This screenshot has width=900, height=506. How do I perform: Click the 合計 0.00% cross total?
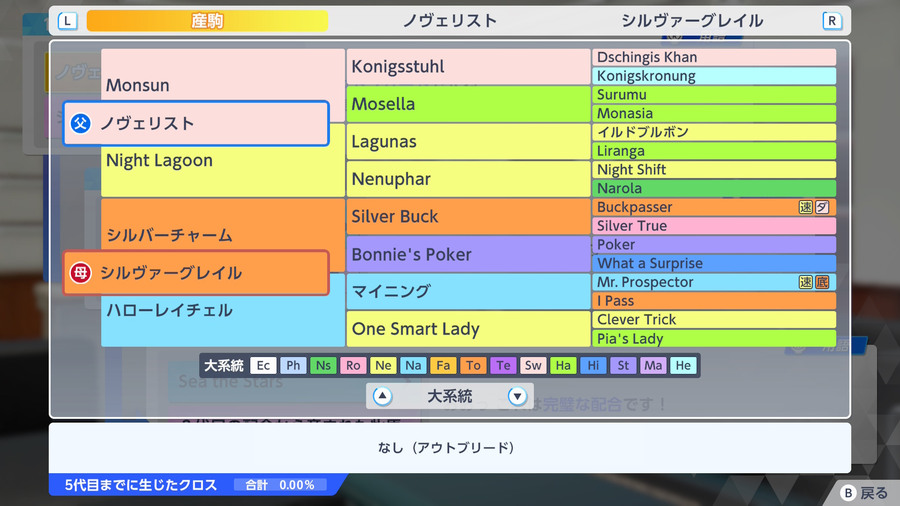pyautogui.click(x=280, y=485)
